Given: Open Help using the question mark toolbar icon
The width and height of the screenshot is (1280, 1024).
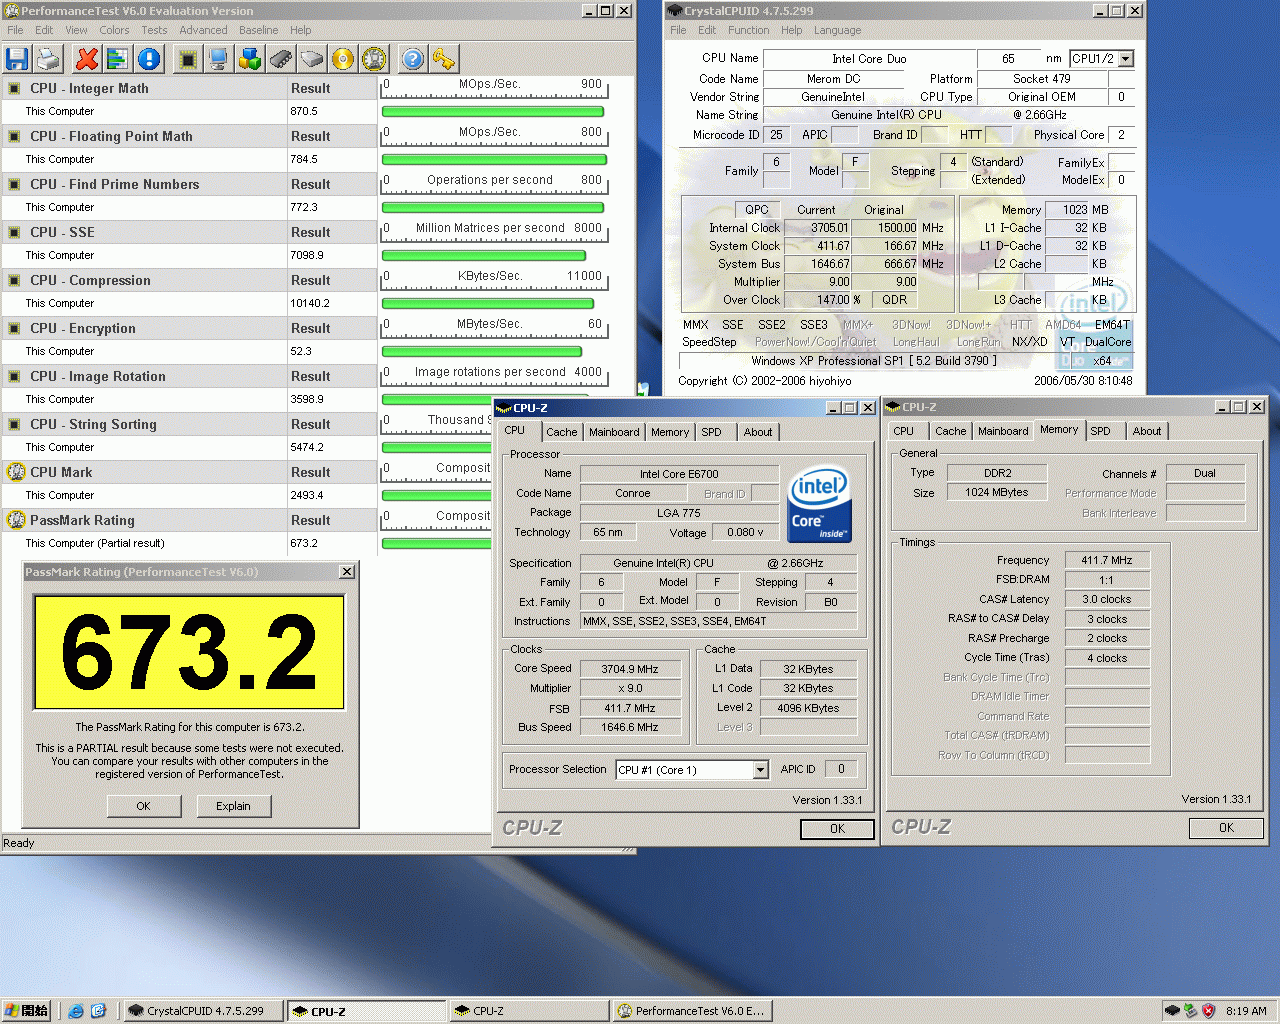Looking at the screenshot, I should click(x=412, y=58).
